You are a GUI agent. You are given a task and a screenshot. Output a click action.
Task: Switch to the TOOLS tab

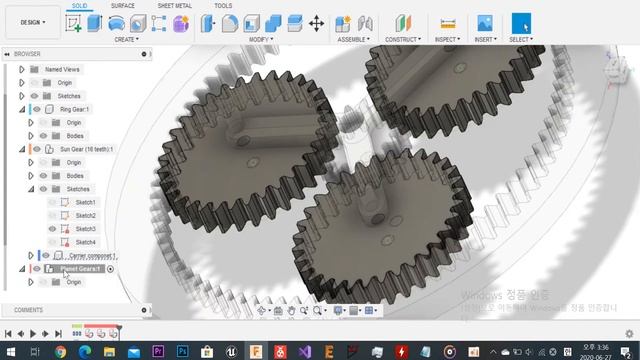click(223, 6)
